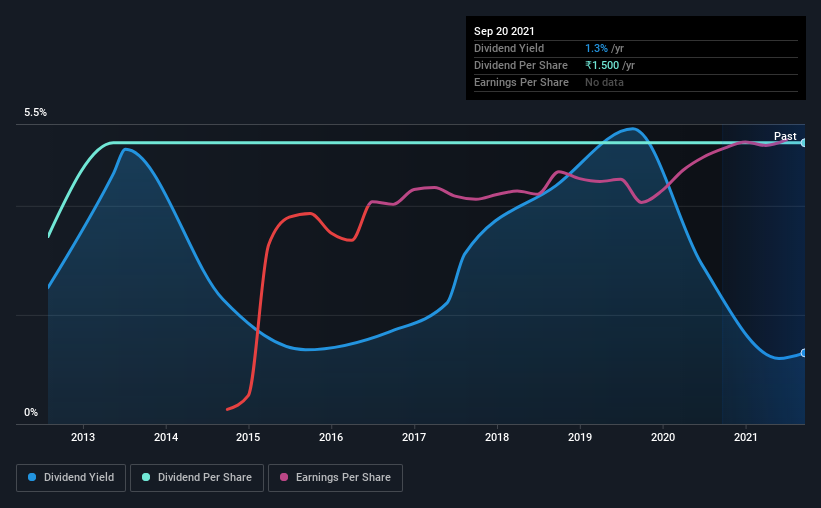
Task: Toggle the Dividend Yield legend button
Action: click(x=71, y=478)
